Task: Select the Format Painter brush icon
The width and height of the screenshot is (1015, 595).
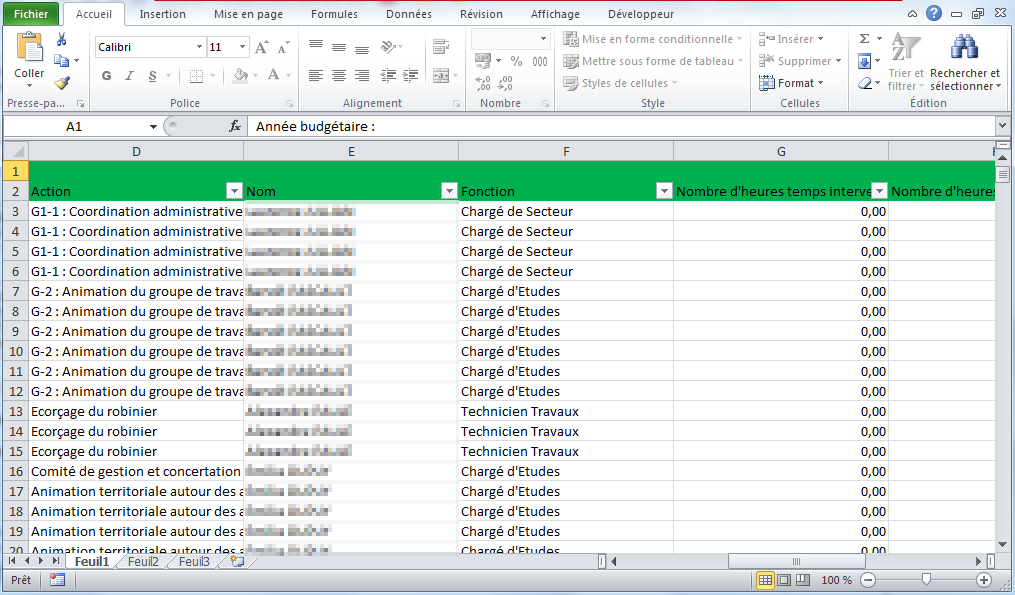Action: [62, 83]
